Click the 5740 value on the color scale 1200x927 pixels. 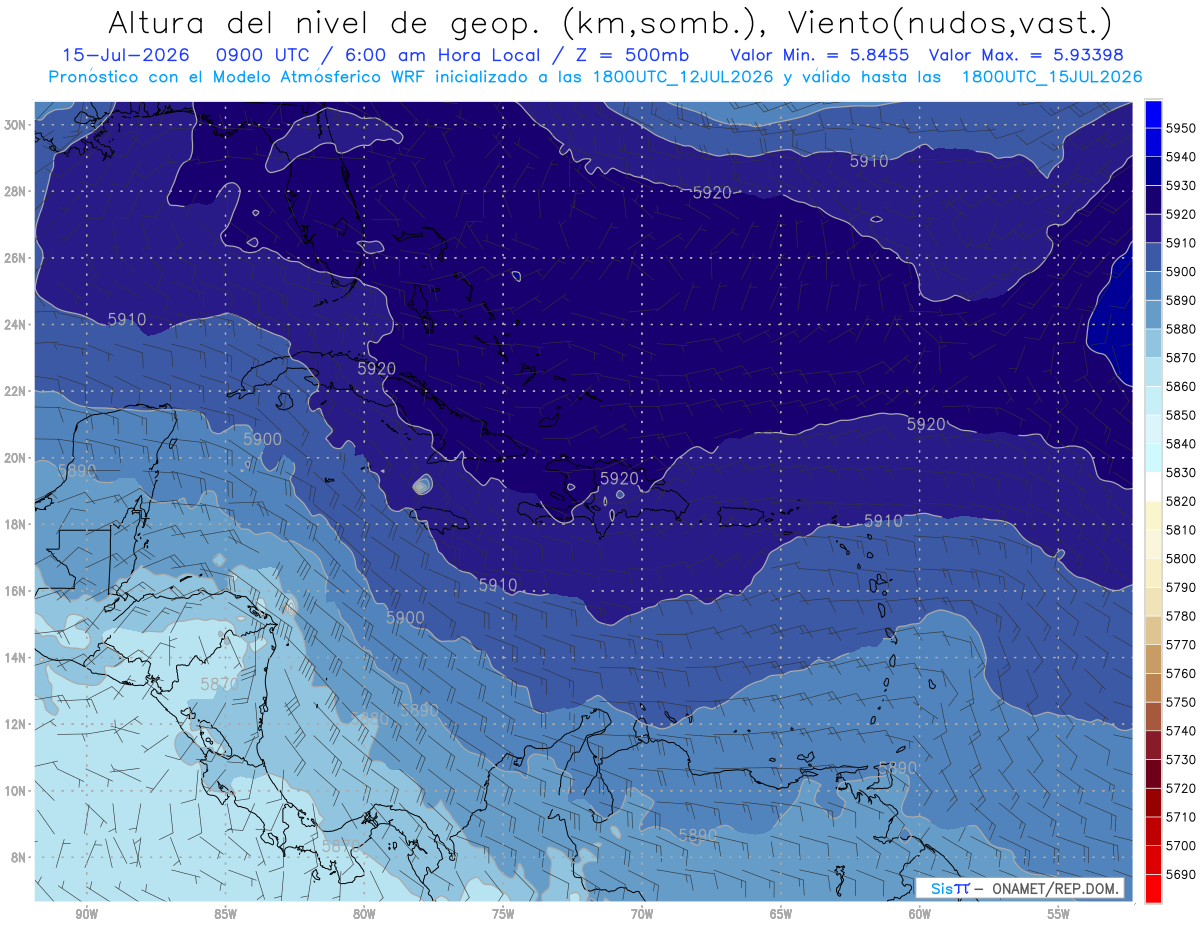[x=1181, y=731]
